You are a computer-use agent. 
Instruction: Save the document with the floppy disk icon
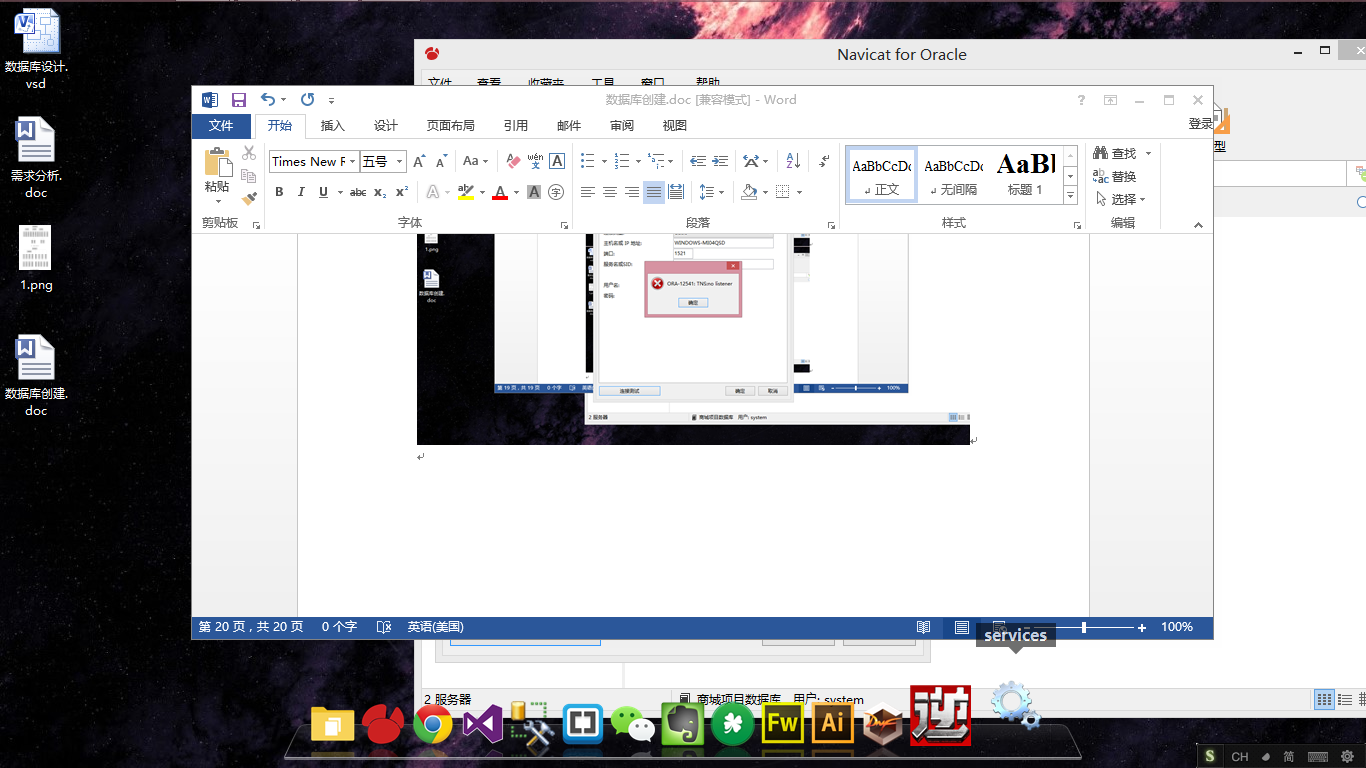(239, 100)
